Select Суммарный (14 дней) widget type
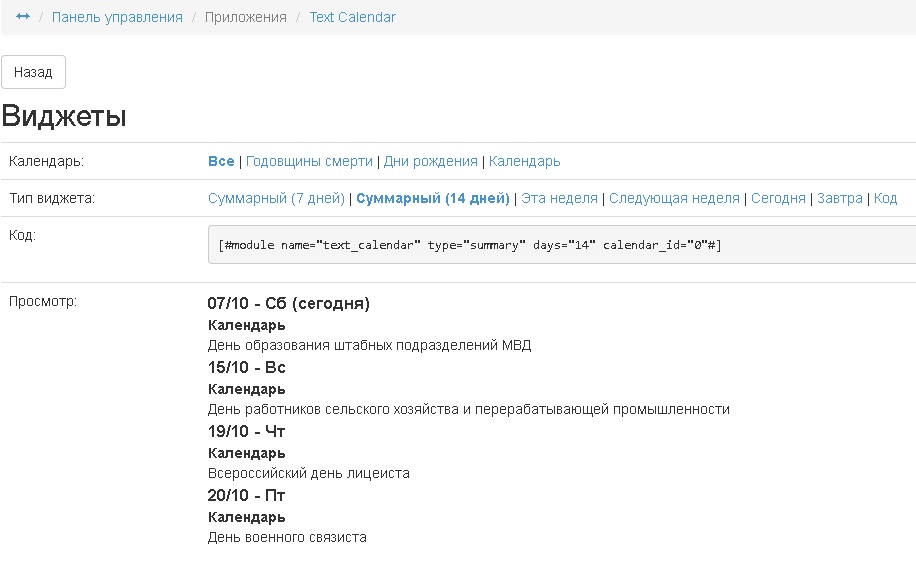The height and width of the screenshot is (568, 916). (433, 198)
